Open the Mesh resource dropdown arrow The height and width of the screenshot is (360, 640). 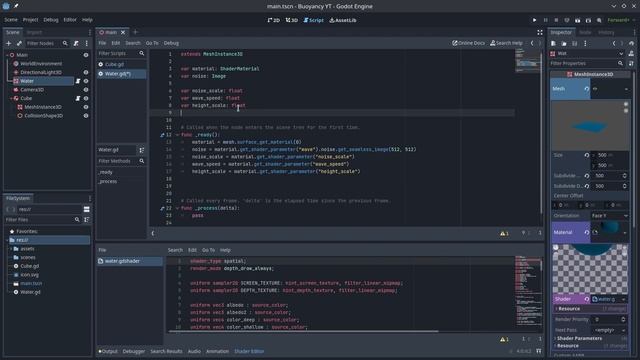[626, 89]
